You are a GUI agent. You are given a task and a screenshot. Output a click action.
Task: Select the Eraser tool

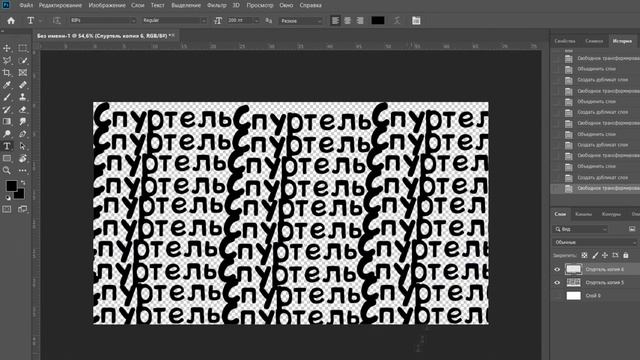(22, 109)
